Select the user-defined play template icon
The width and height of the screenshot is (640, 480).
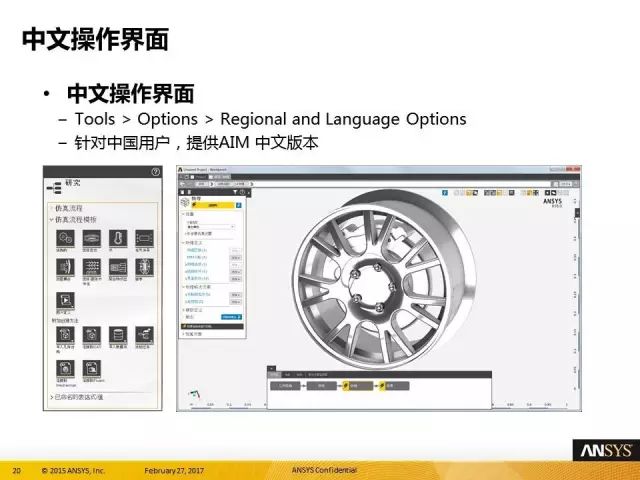coord(65,301)
